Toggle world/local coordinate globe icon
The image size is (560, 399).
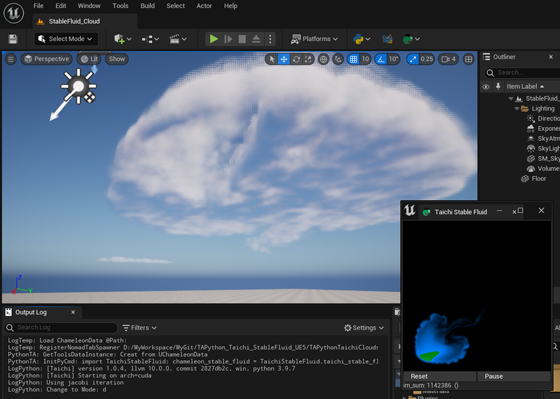323,59
